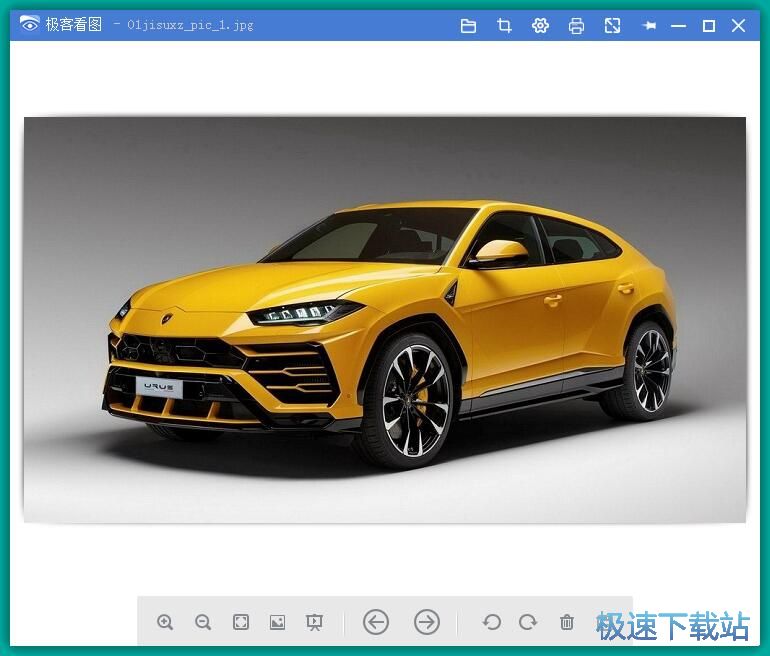Enter fullscreen view mode
770x656 pixels.
pyautogui.click(x=612, y=26)
